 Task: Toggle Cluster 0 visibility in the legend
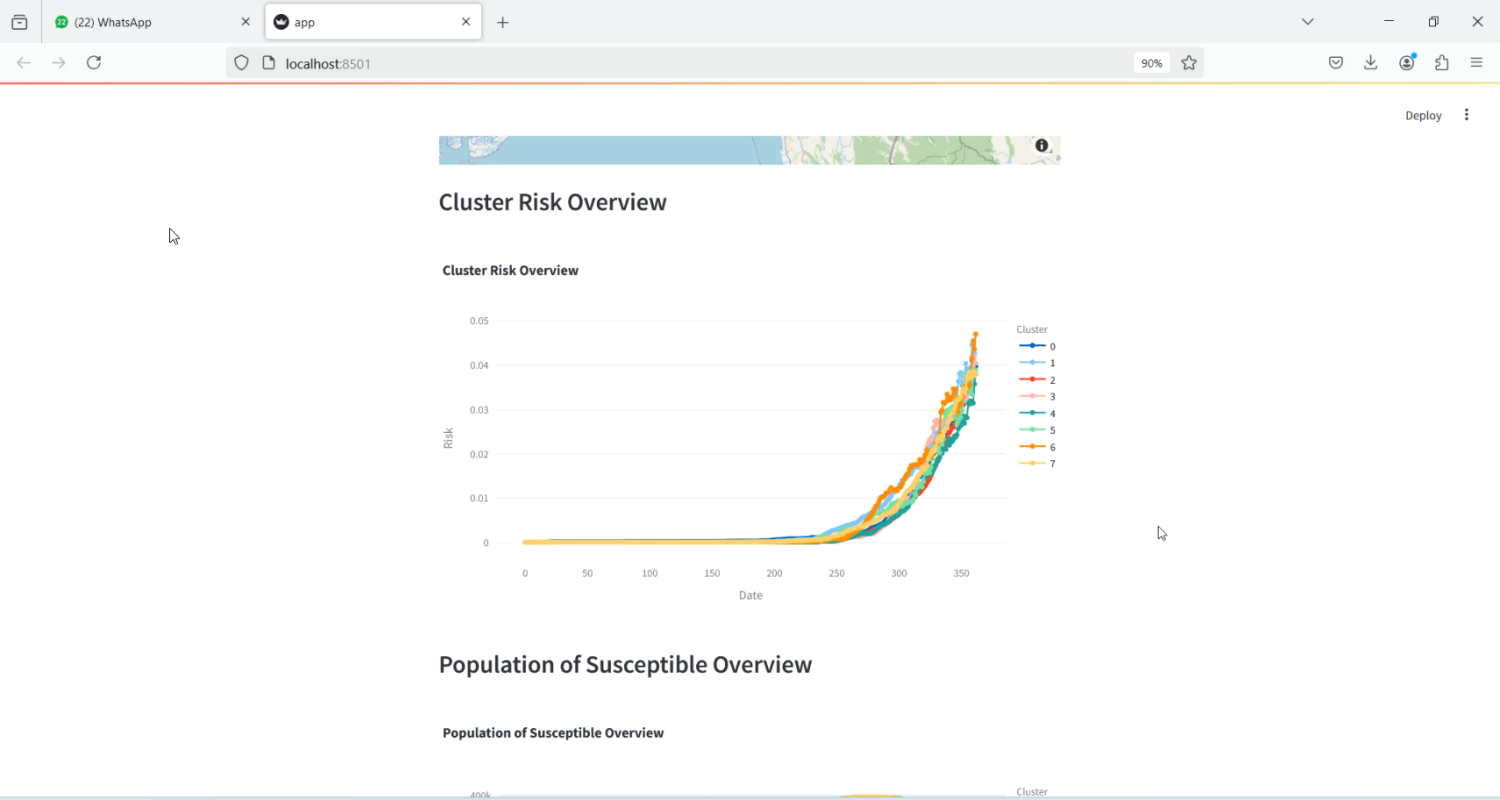(1037, 346)
